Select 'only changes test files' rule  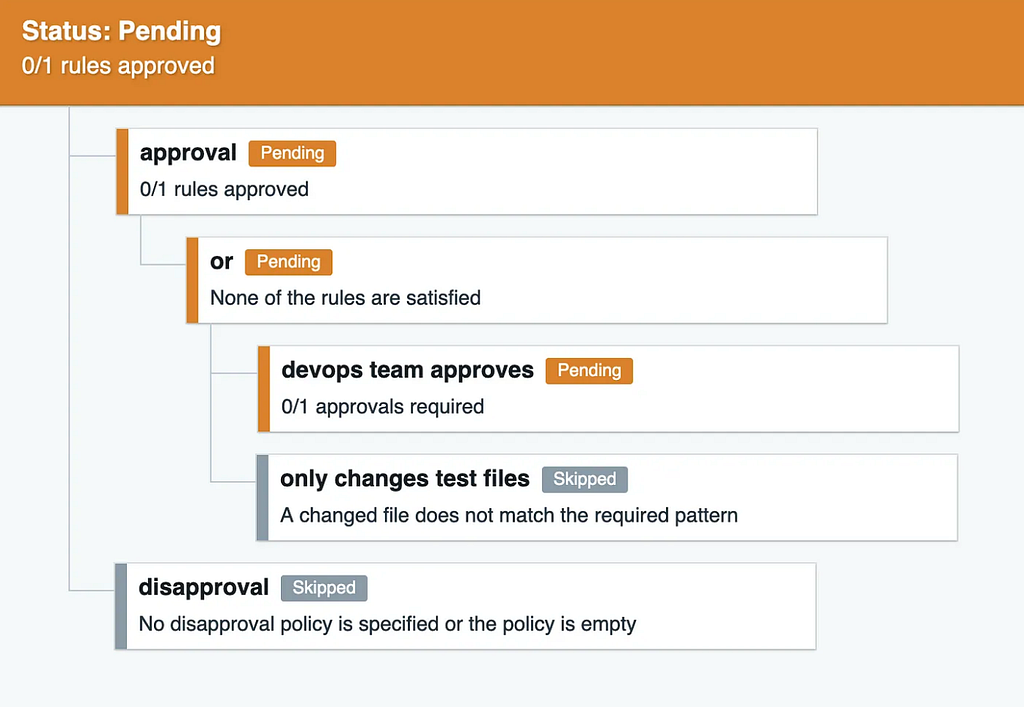point(405,479)
